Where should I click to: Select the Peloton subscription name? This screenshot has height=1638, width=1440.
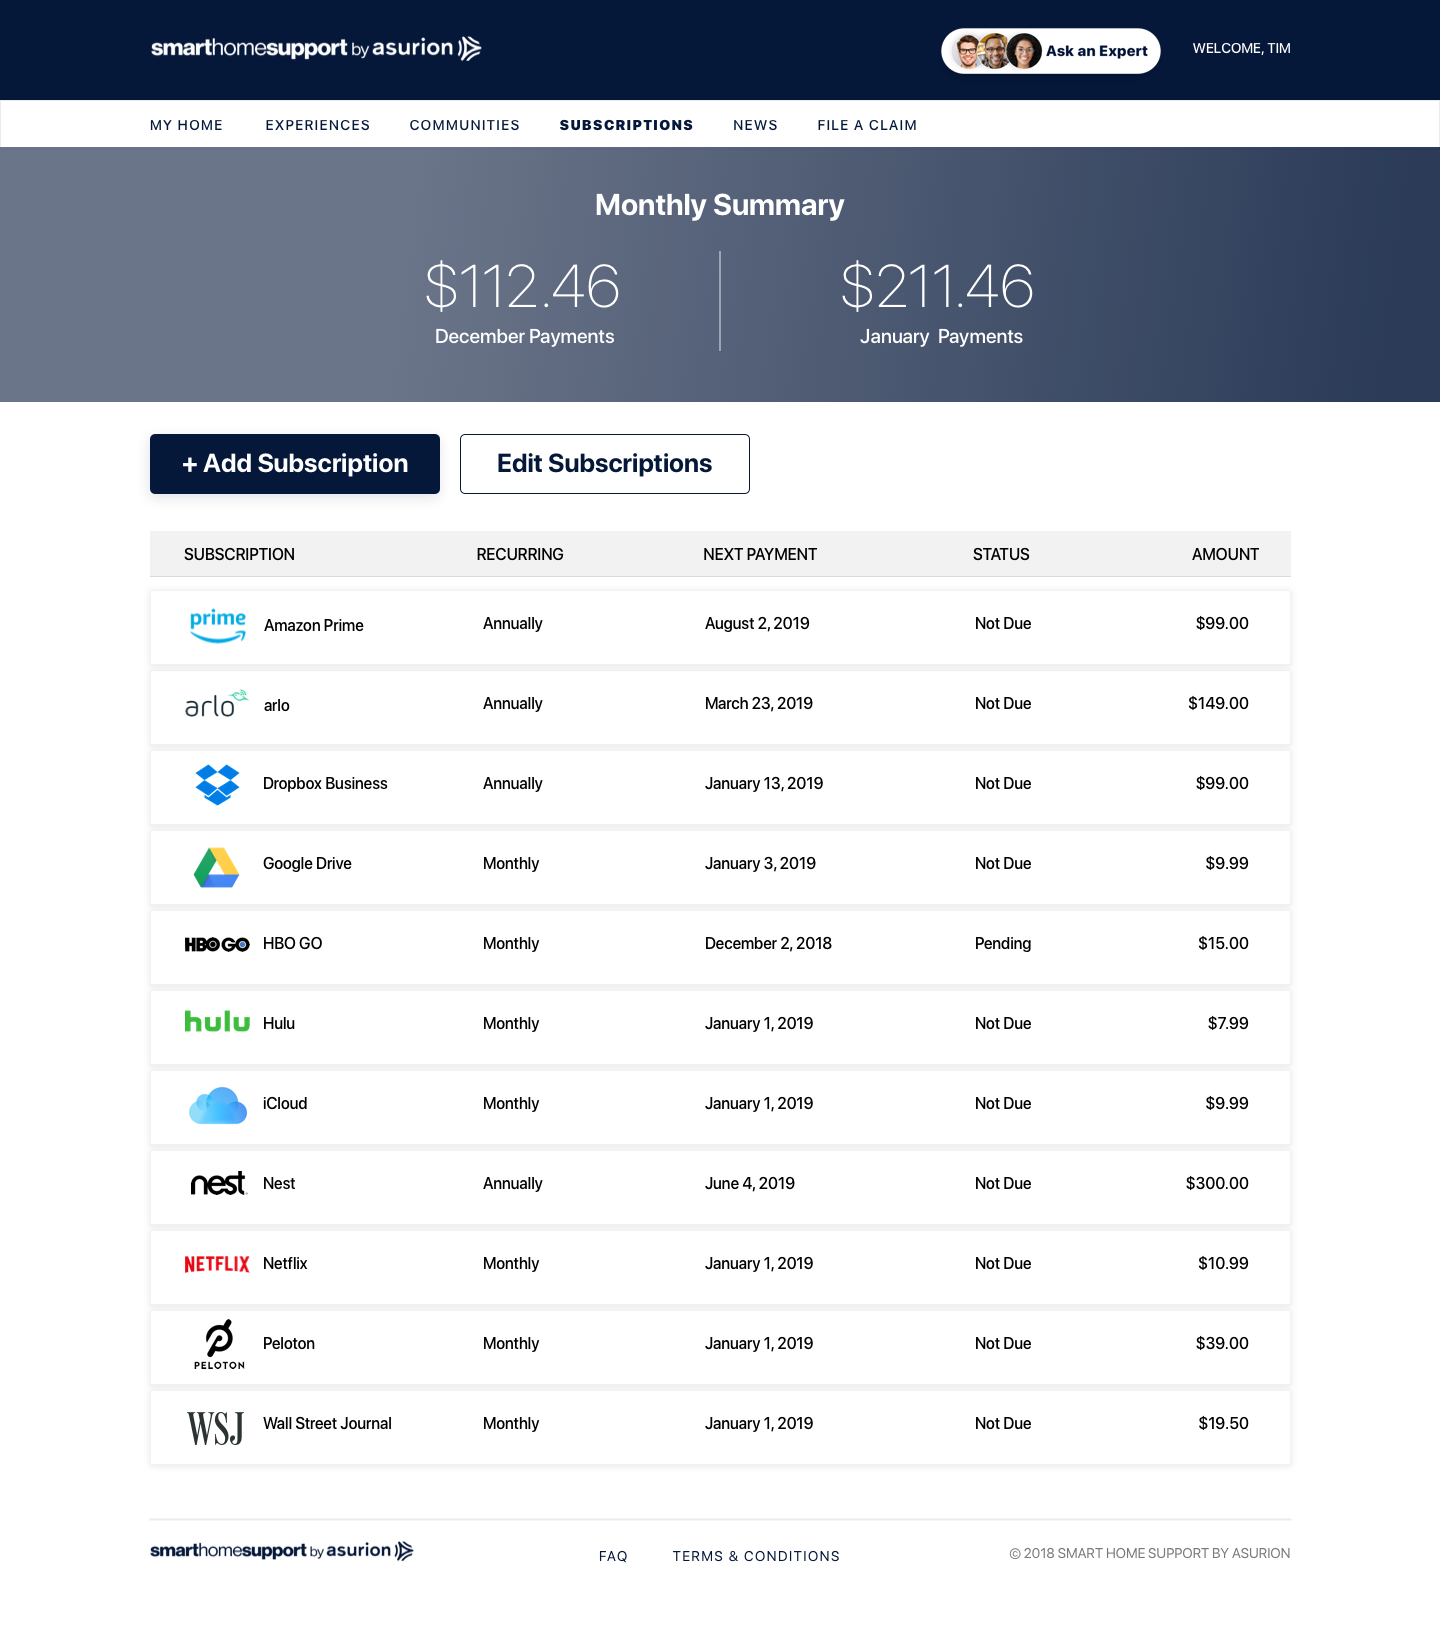(289, 1343)
